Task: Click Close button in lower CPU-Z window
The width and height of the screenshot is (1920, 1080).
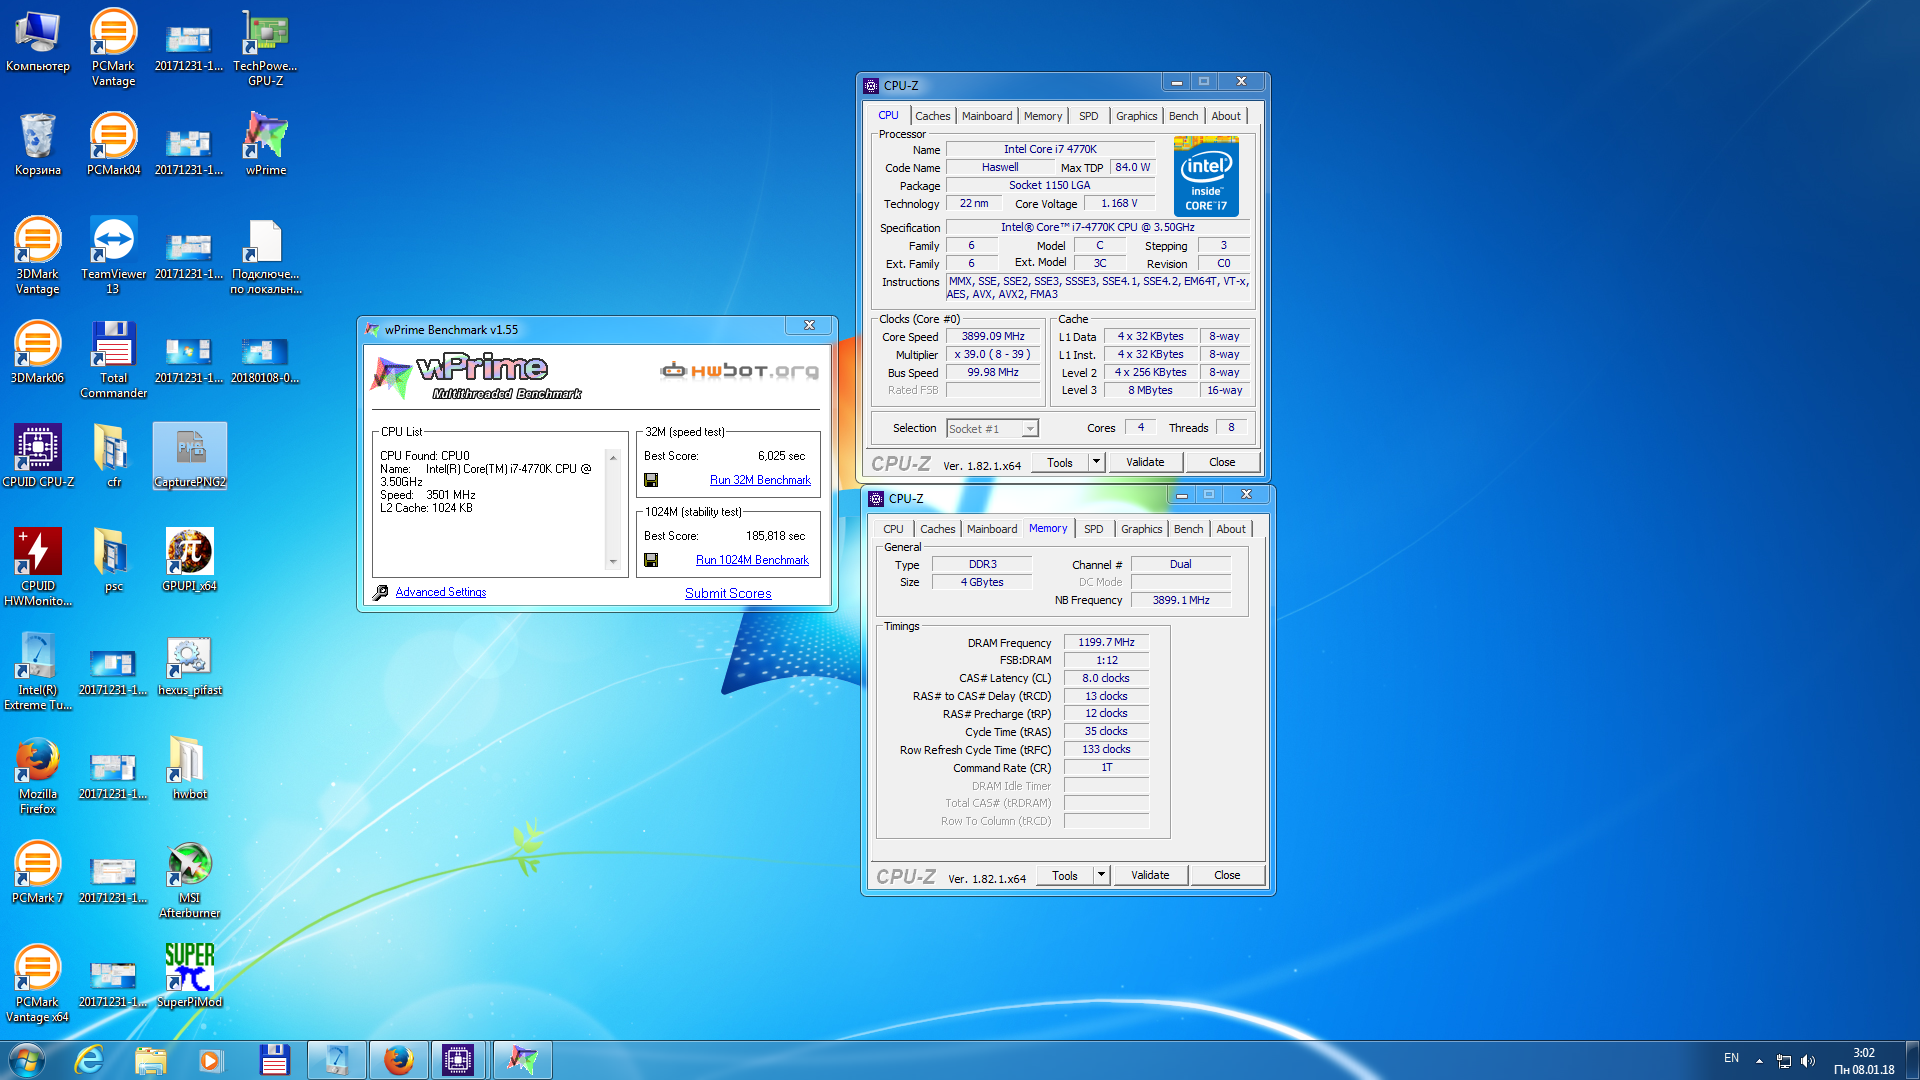Action: pos(1227,875)
